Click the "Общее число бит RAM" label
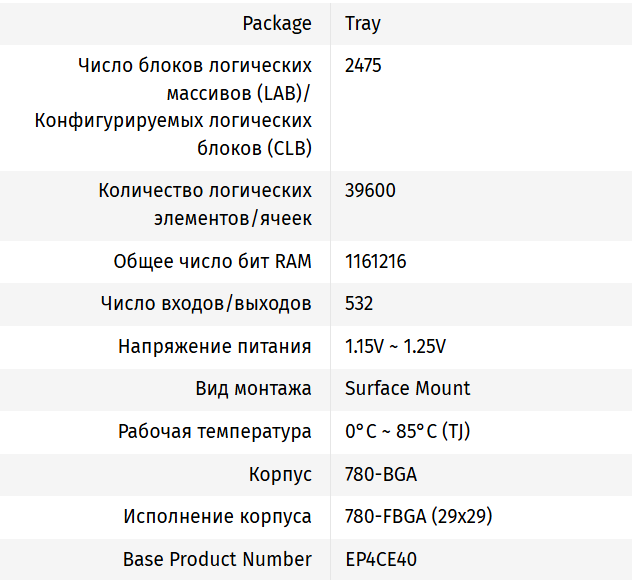Screen dimensions: 632x580 (x=212, y=262)
